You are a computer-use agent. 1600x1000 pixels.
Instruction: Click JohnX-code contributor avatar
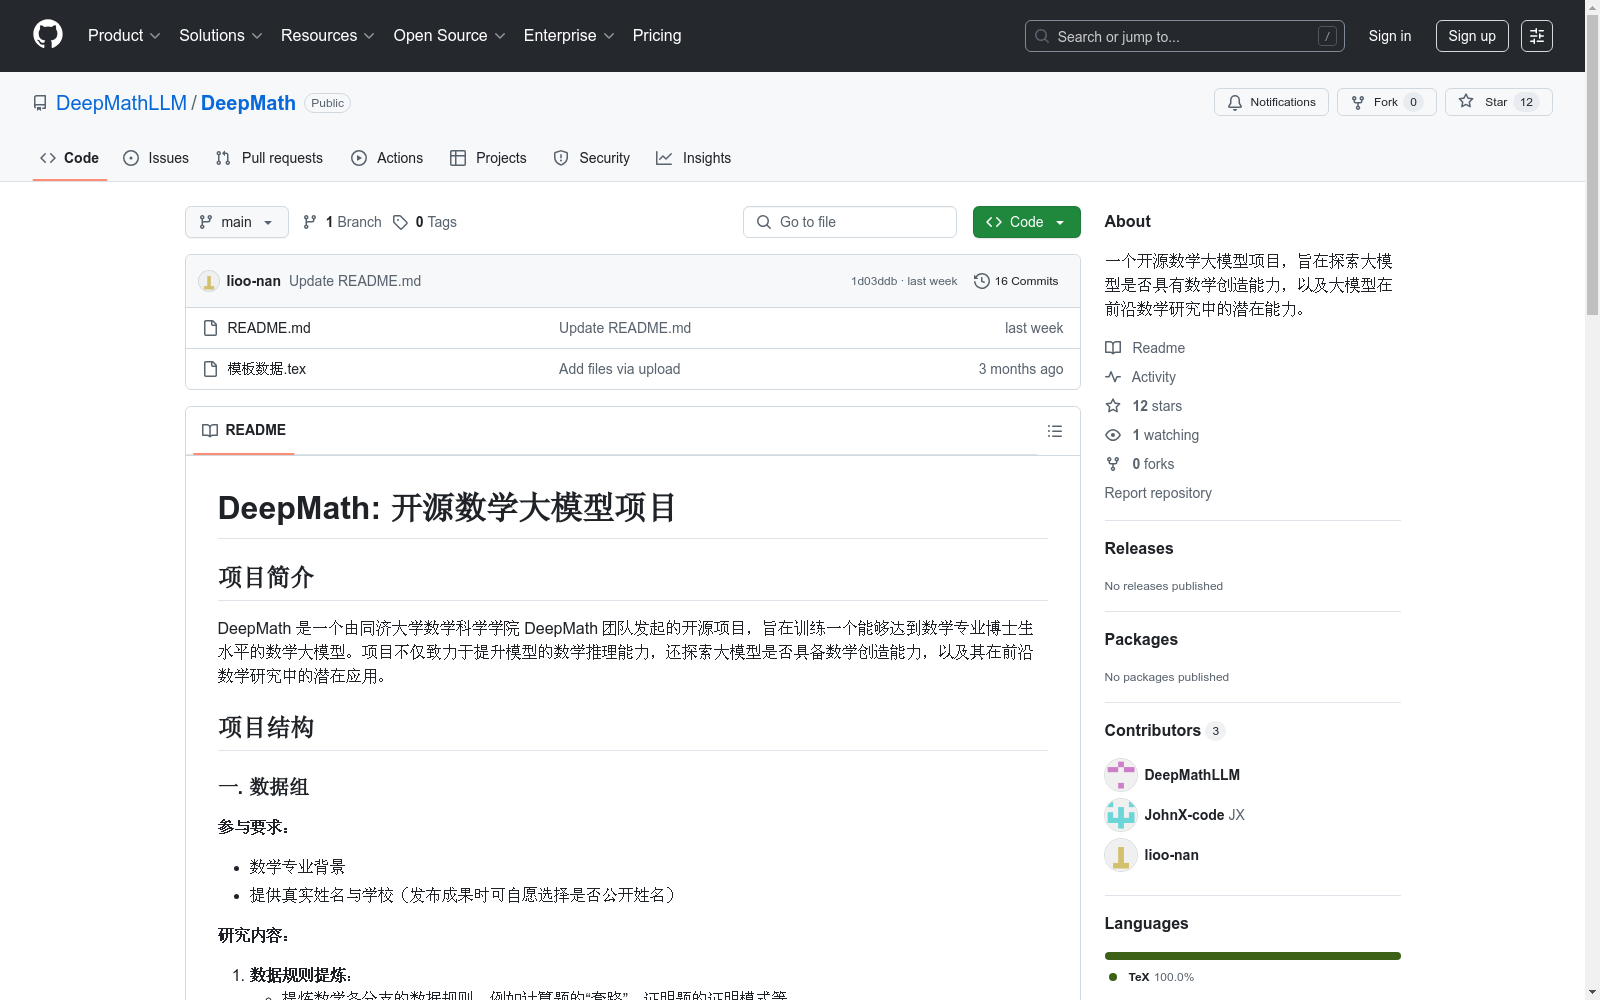click(x=1121, y=815)
